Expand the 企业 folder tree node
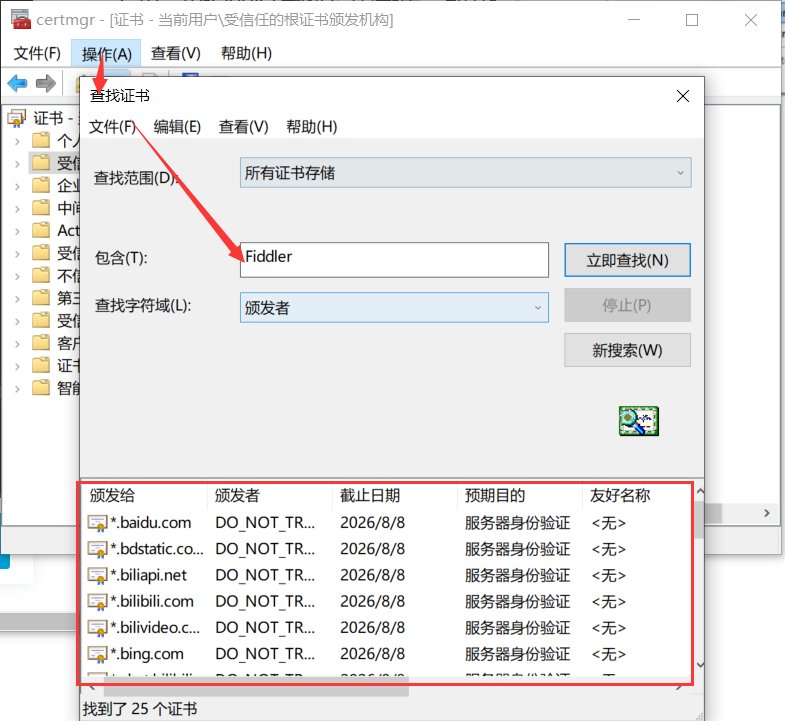The width and height of the screenshot is (785, 721). pyautogui.click(x=17, y=185)
